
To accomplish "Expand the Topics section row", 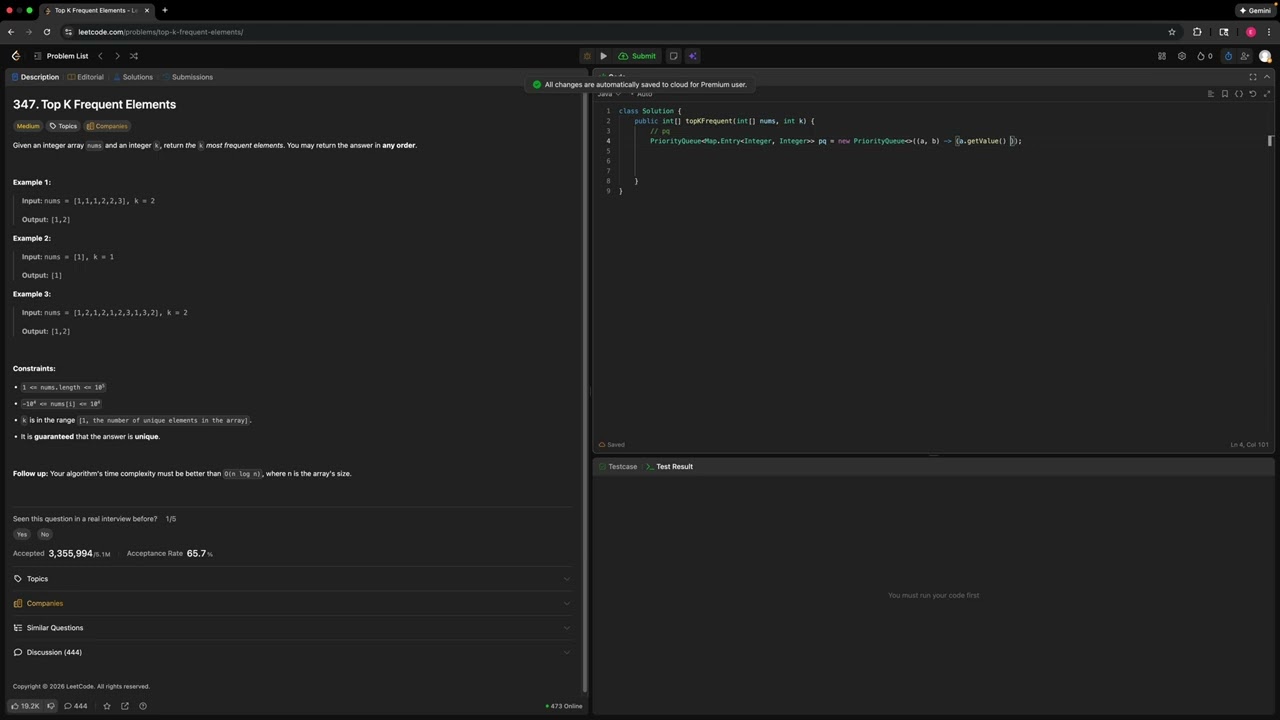I will pyautogui.click(x=292, y=579).
